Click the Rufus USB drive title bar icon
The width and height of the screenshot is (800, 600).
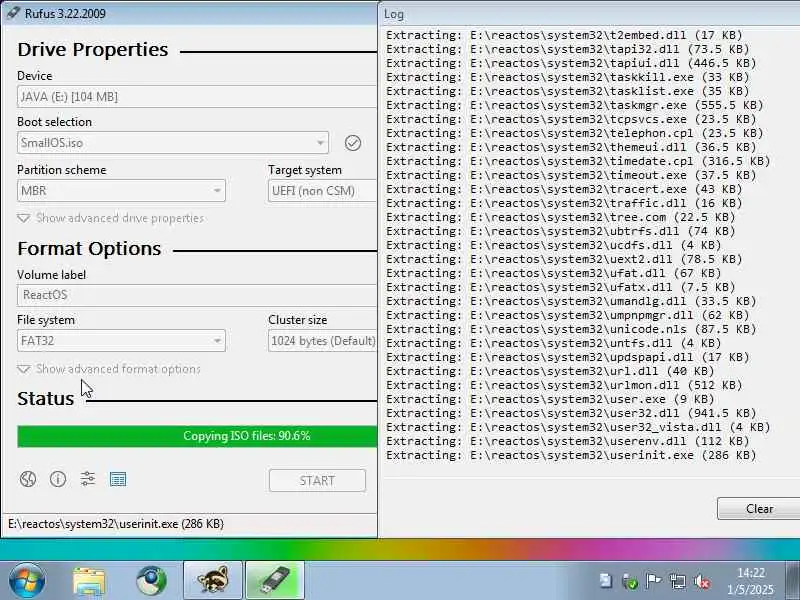point(13,13)
